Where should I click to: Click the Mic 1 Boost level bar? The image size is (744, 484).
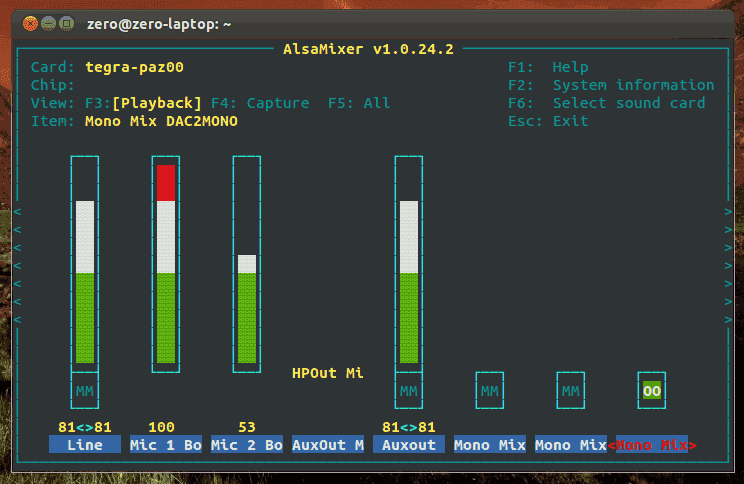166,264
